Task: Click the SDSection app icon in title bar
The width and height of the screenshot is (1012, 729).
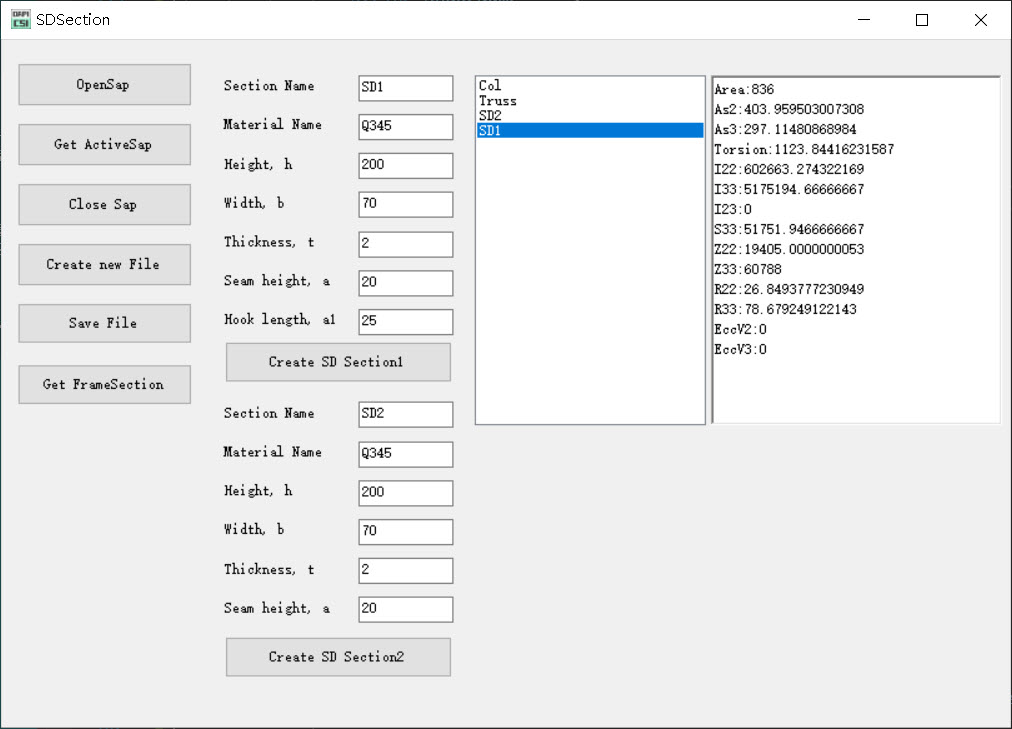Action: 21,19
